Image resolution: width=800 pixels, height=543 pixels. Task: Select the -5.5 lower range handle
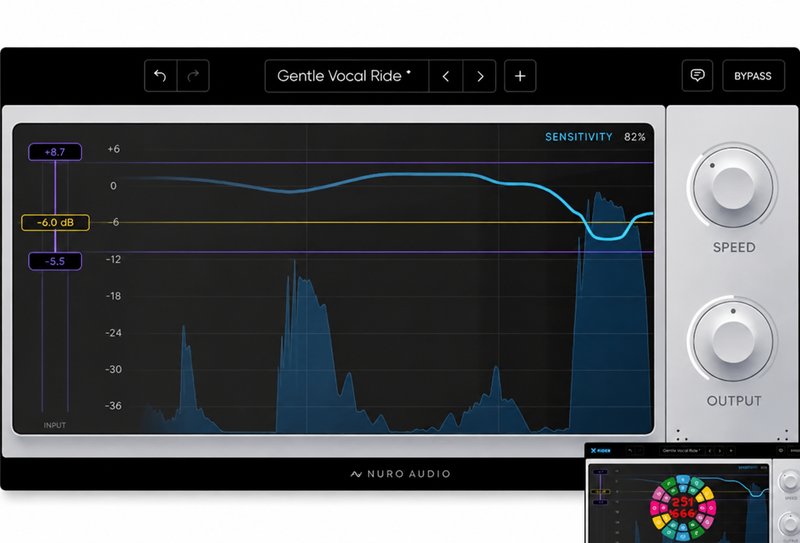55,261
